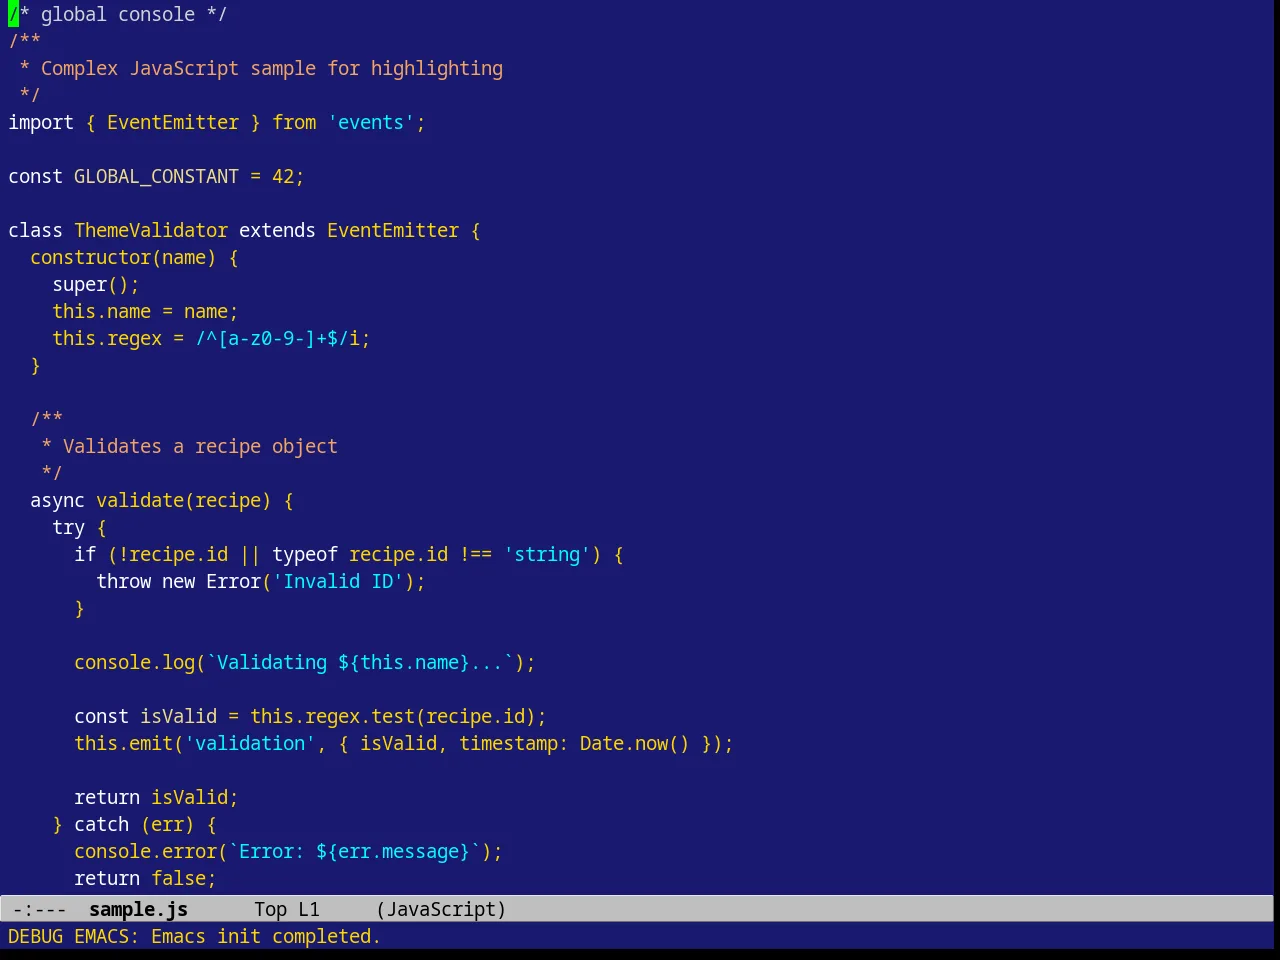The width and height of the screenshot is (1280, 960).
Task: Click 'const isValid' declaration
Action: (x=145, y=716)
